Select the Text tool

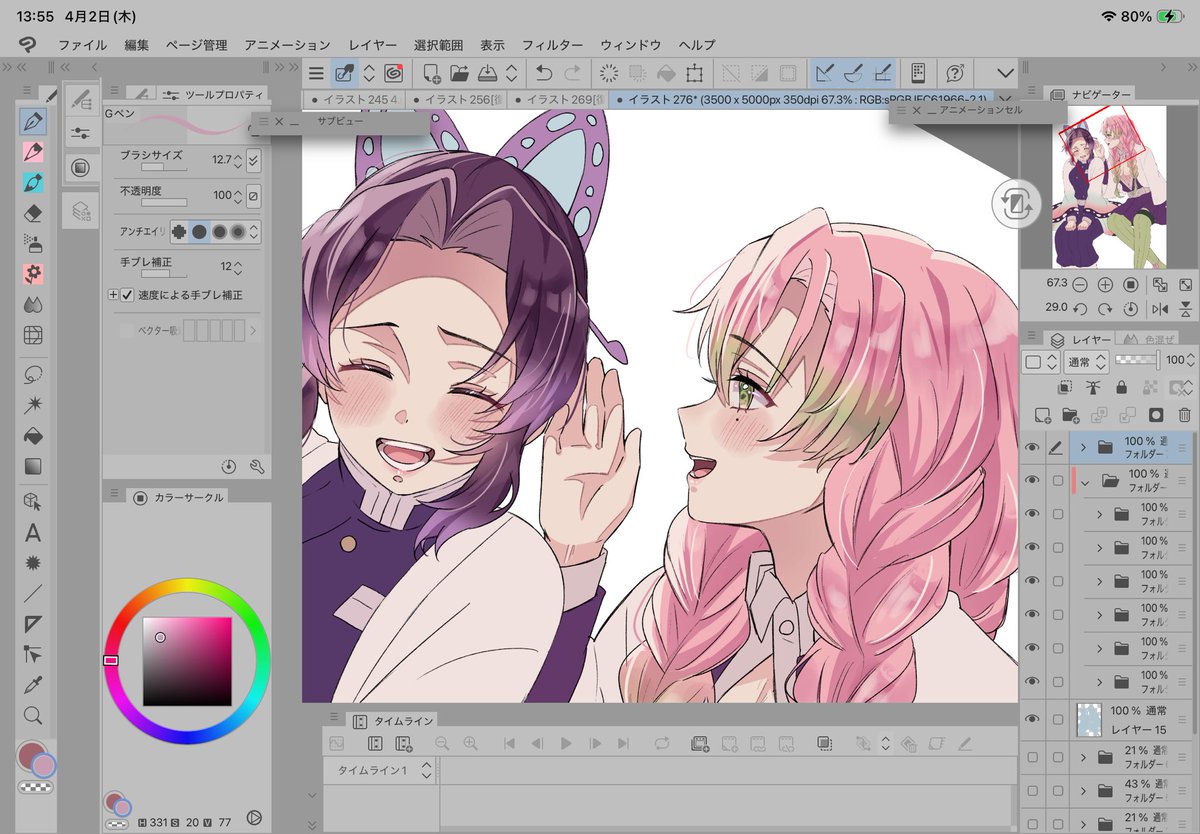(x=33, y=533)
